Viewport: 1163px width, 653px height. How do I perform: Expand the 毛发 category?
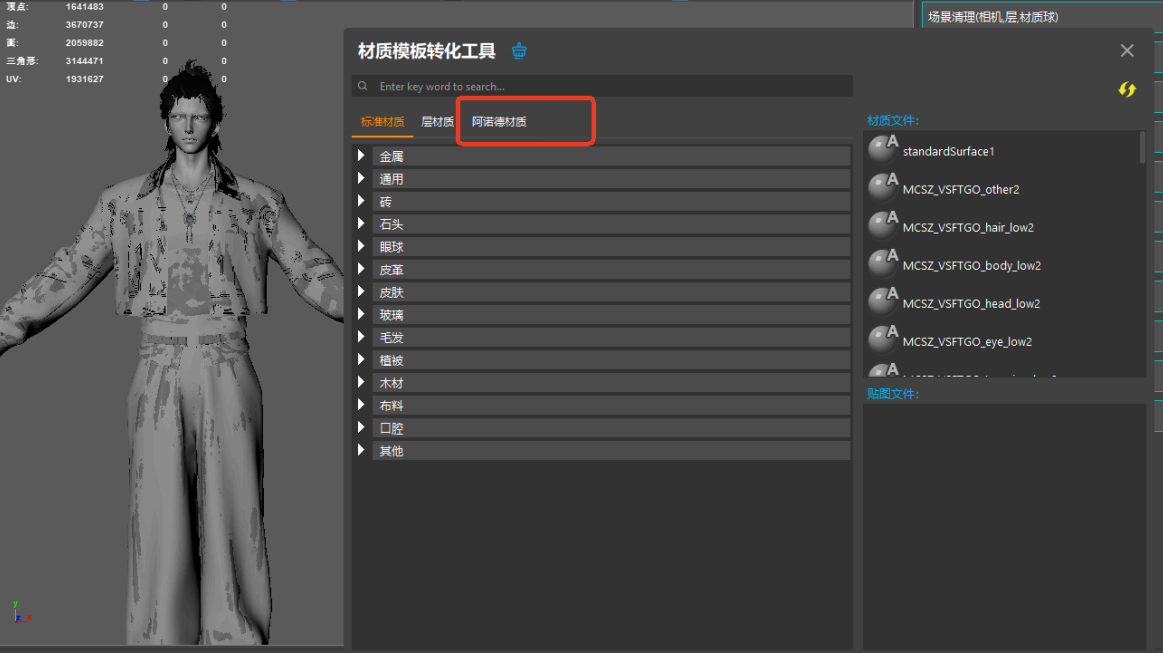[361, 337]
